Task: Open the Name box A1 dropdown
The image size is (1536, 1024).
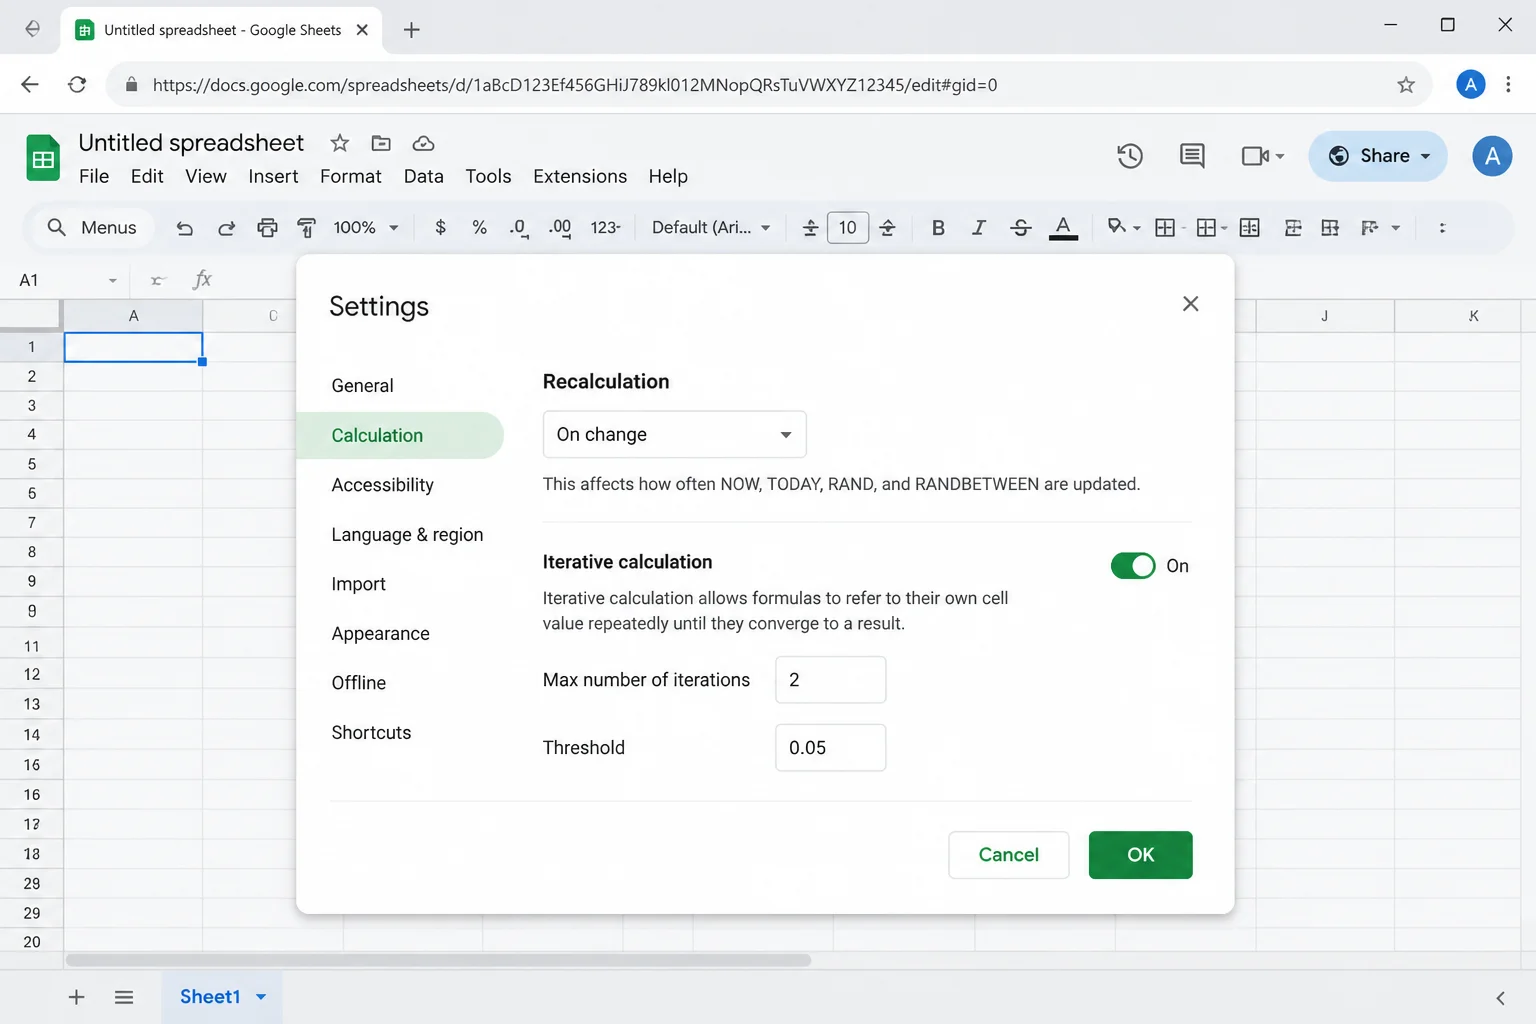Action: pyautogui.click(x=113, y=281)
